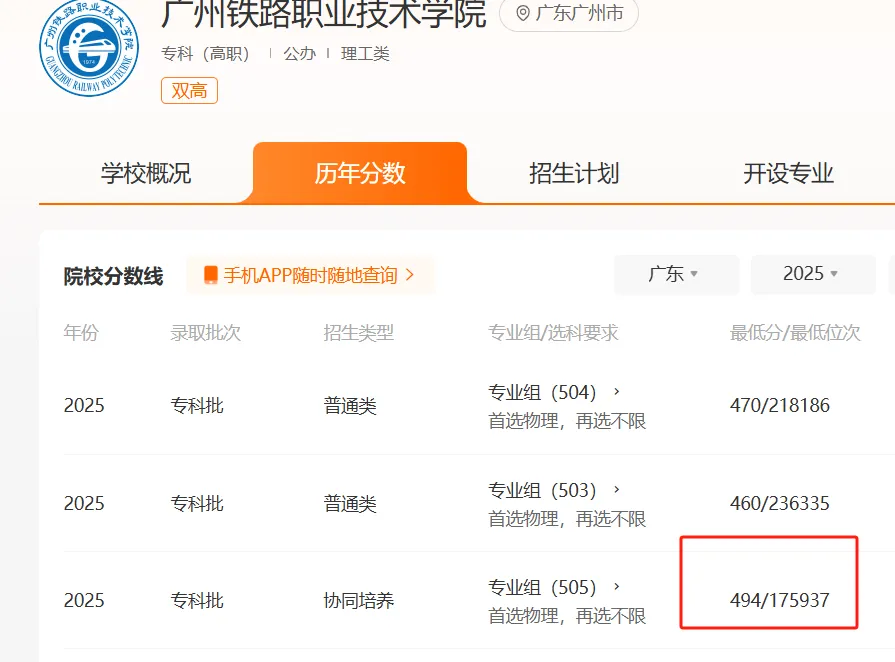
Task: Click the 招生类型 column header
Action: (358, 333)
